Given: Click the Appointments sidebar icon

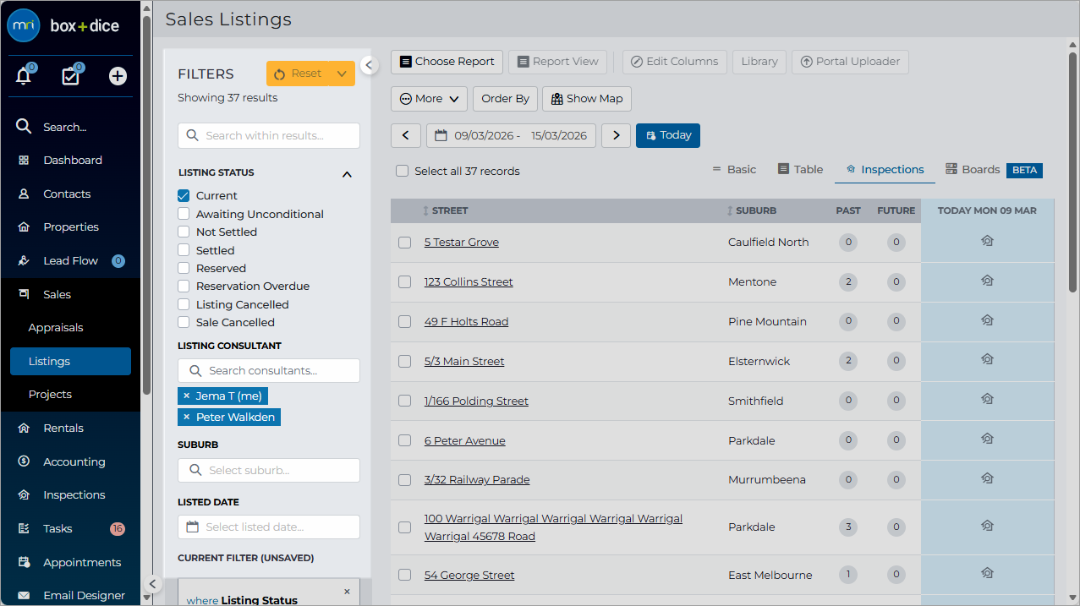Looking at the screenshot, I should pyautogui.click(x=23, y=562).
